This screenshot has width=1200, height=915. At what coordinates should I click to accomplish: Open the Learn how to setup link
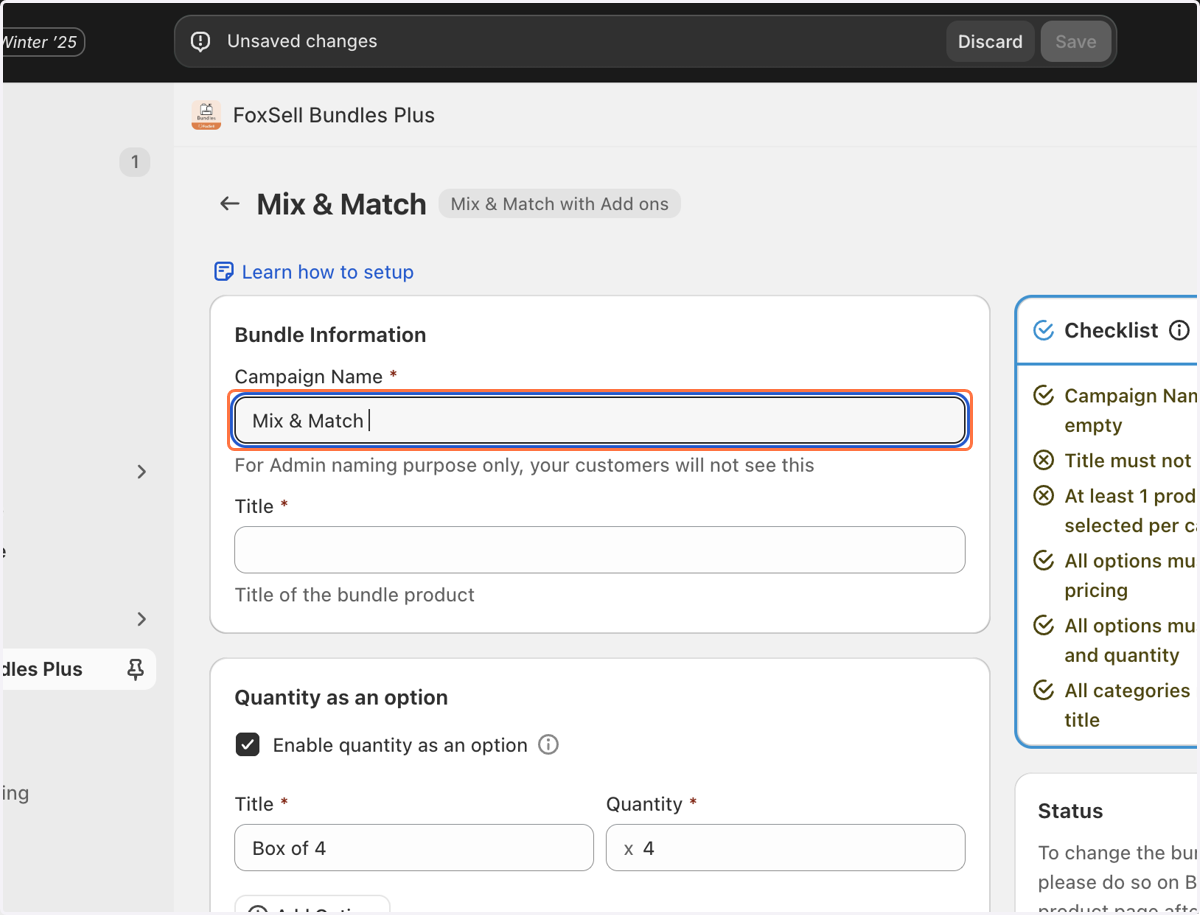point(327,272)
